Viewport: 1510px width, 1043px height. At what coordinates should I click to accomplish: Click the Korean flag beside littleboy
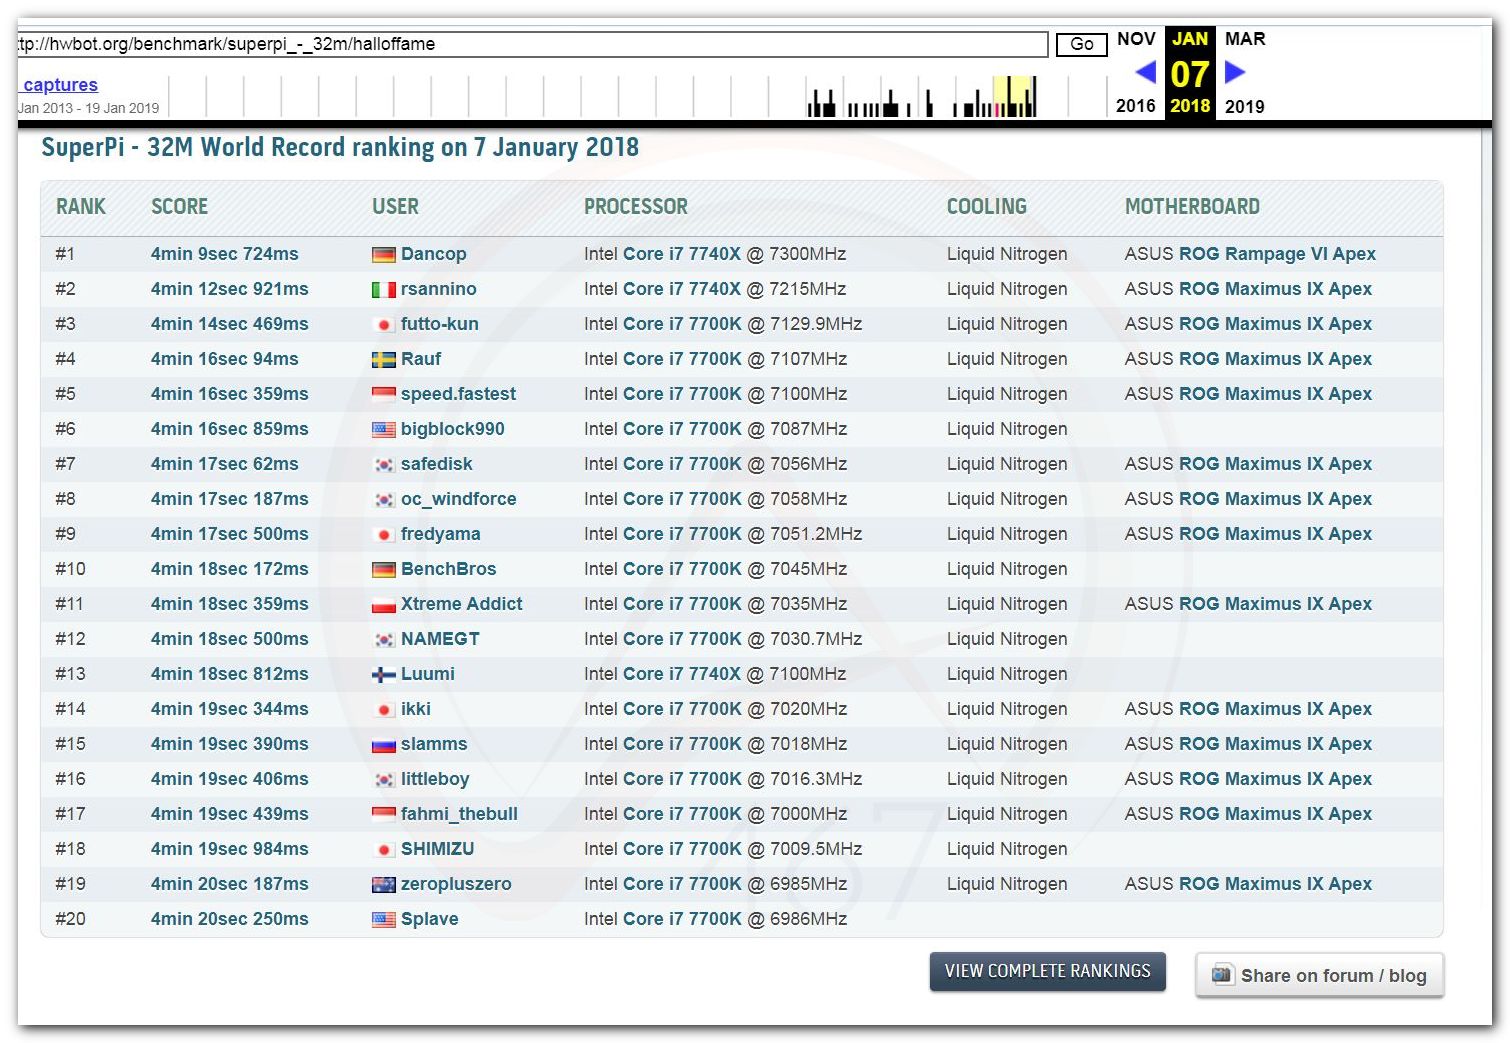pos(383,780)
